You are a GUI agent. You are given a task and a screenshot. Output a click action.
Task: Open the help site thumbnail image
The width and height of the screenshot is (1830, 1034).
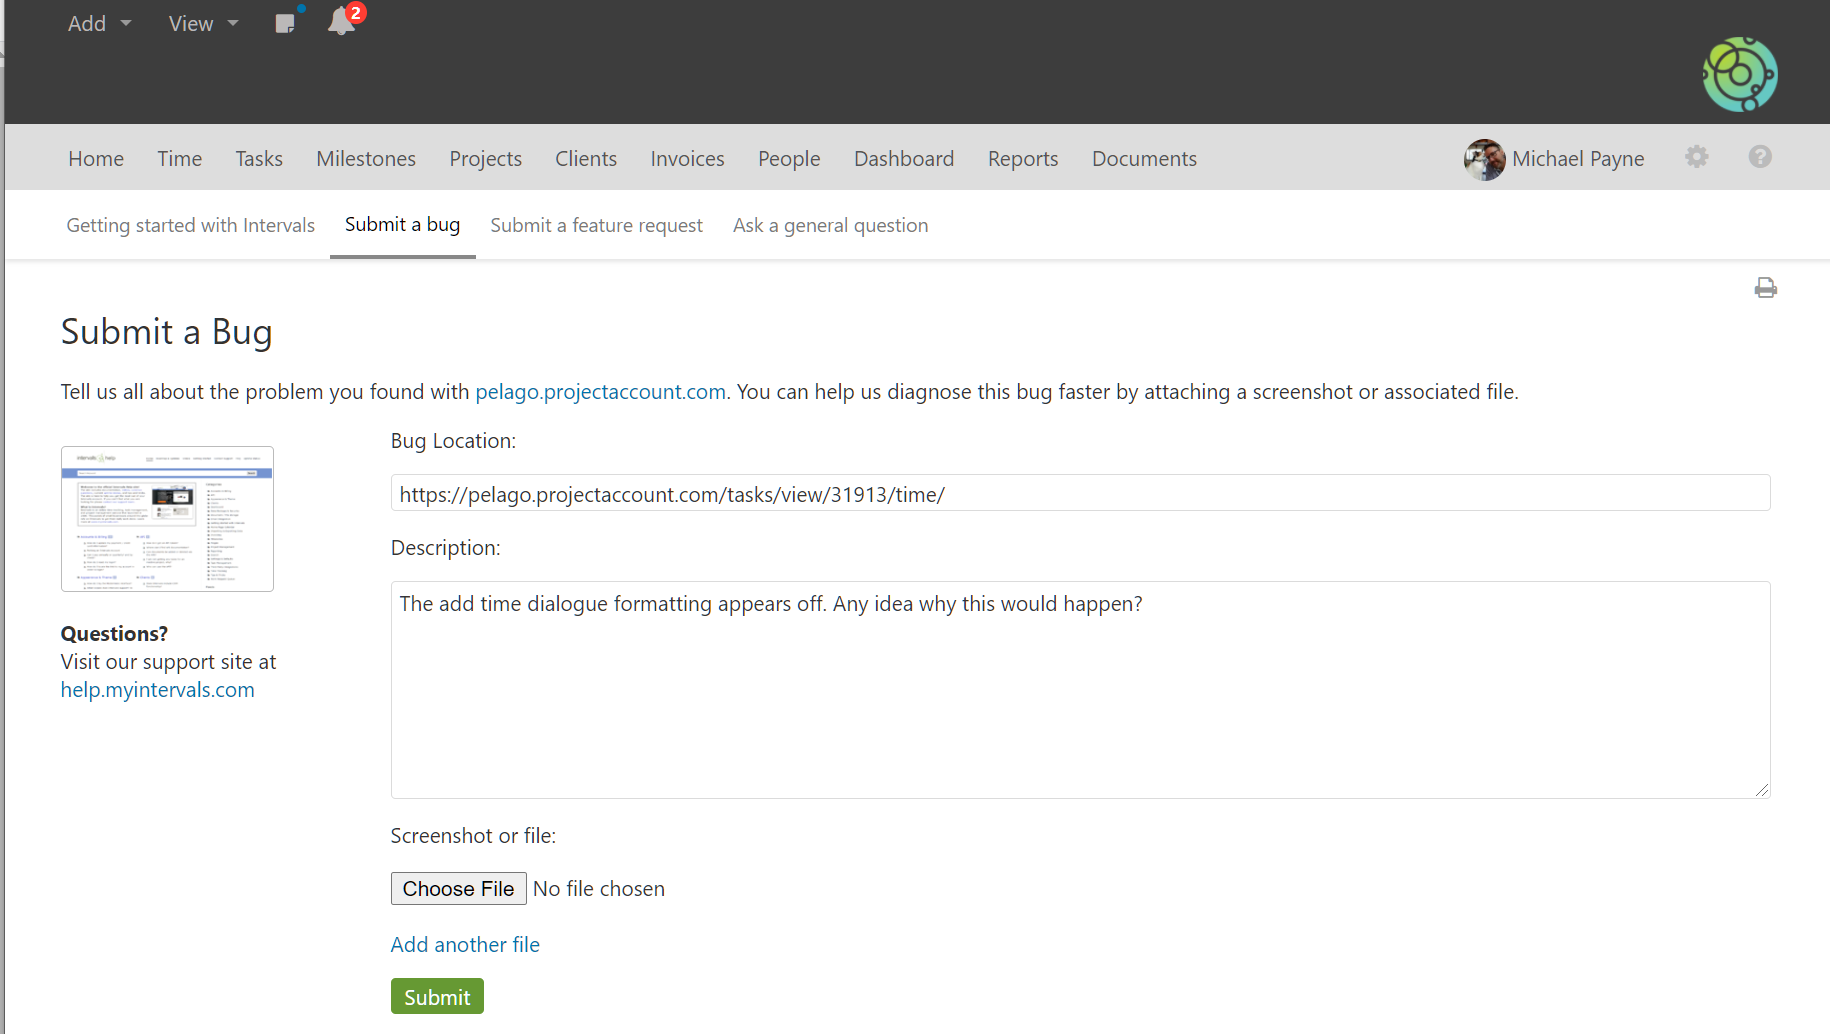(167, 519)
